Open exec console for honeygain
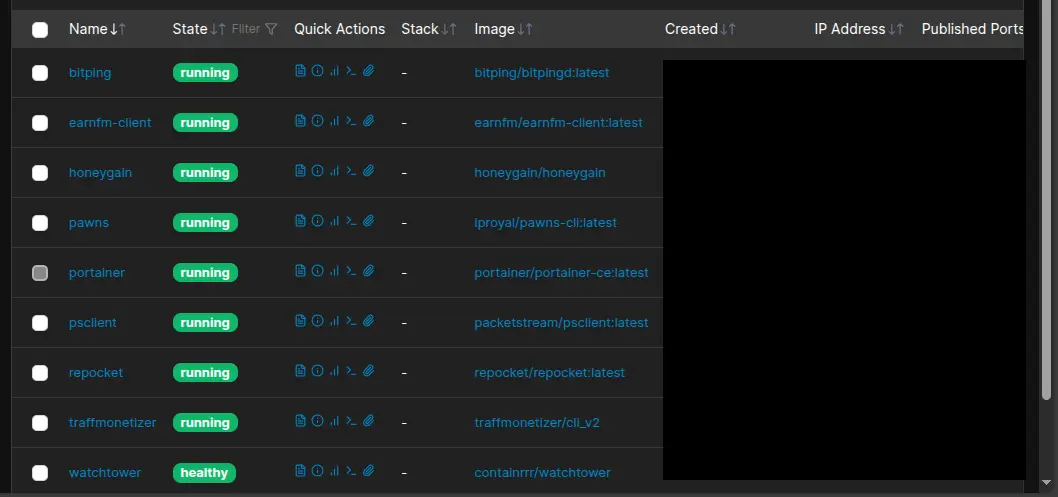Viewport: 1058px width, 497px height. [351, 171]
